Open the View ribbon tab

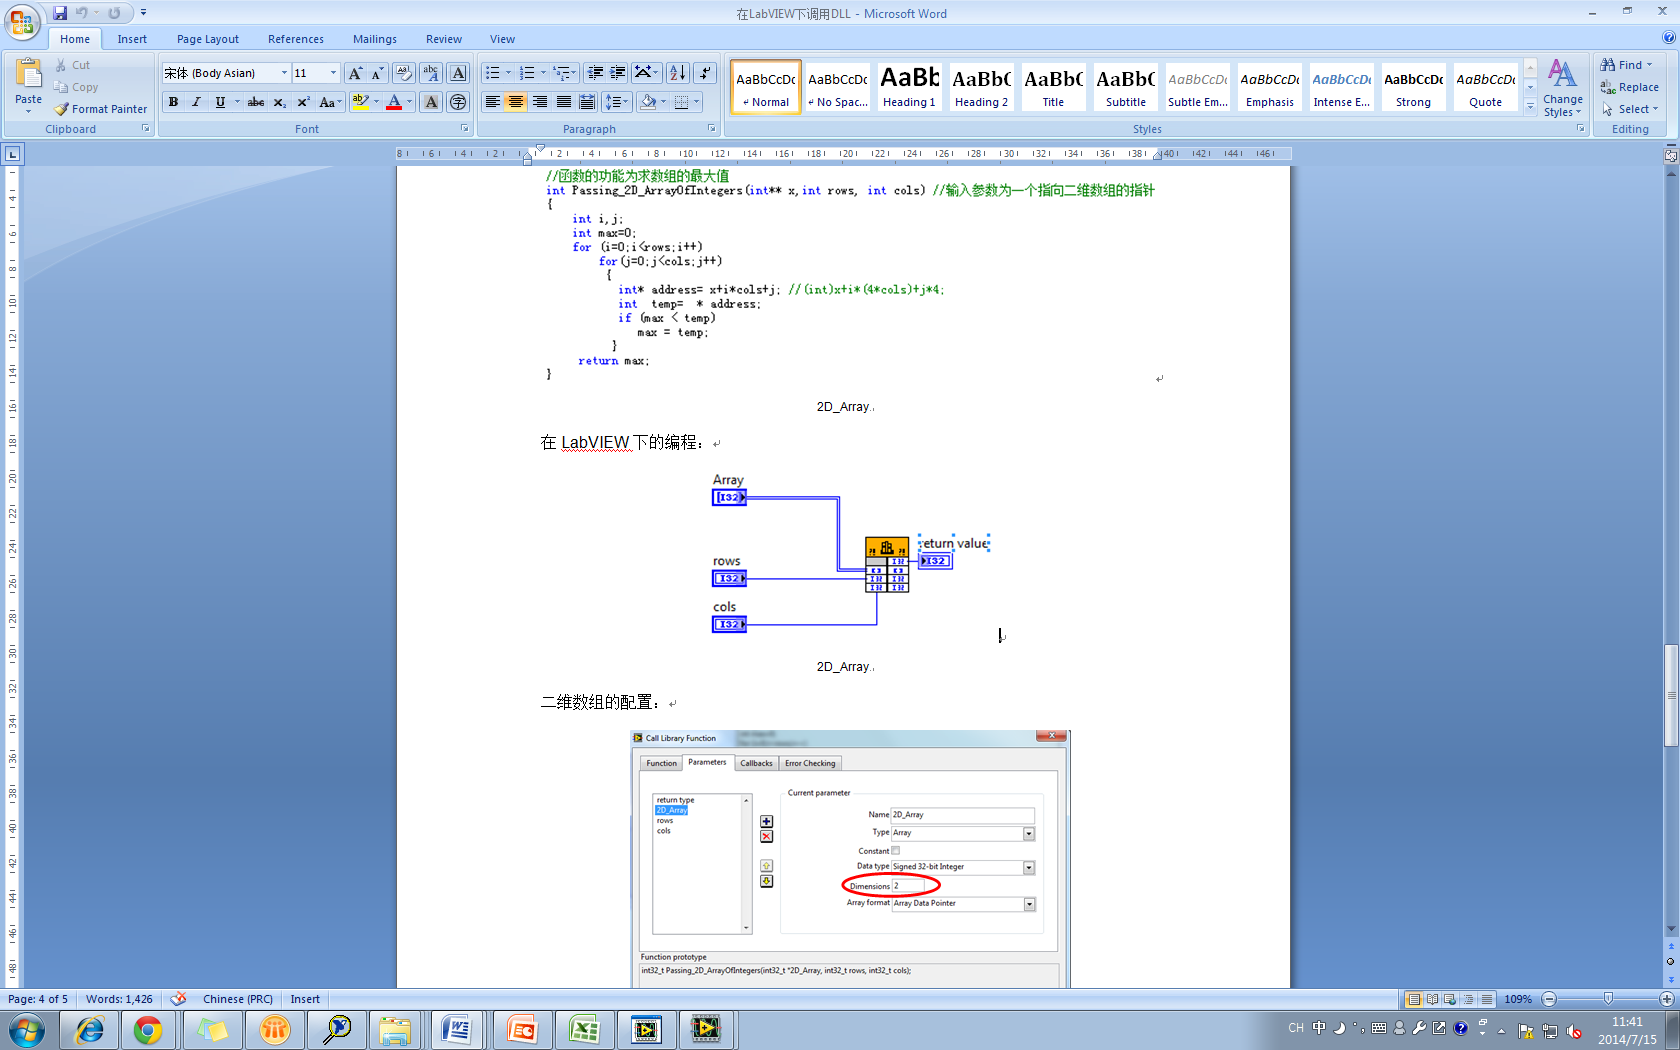[503, 39]
